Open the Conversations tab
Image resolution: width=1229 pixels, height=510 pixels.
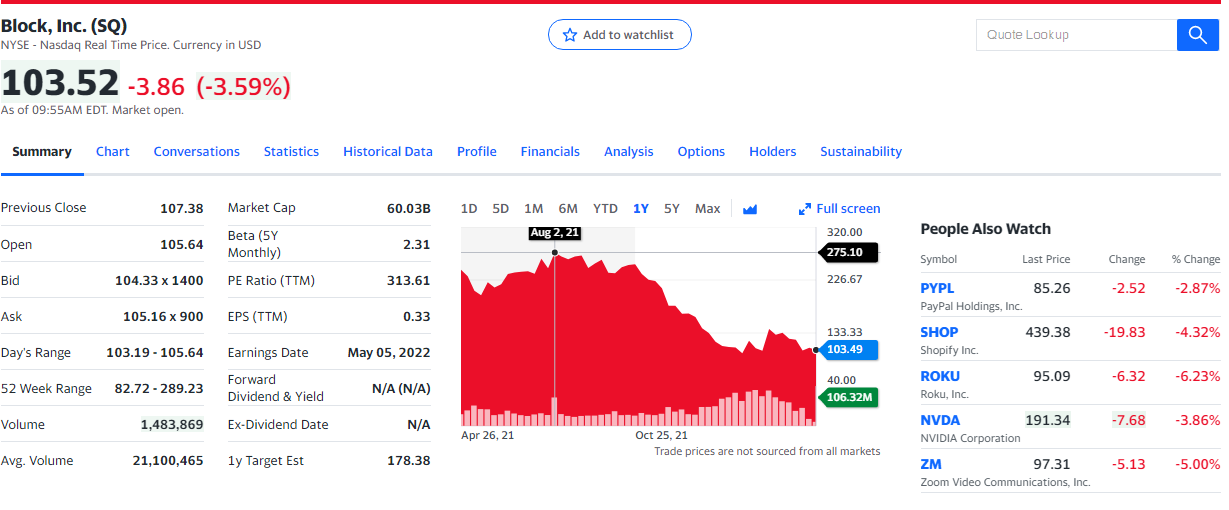197,152
